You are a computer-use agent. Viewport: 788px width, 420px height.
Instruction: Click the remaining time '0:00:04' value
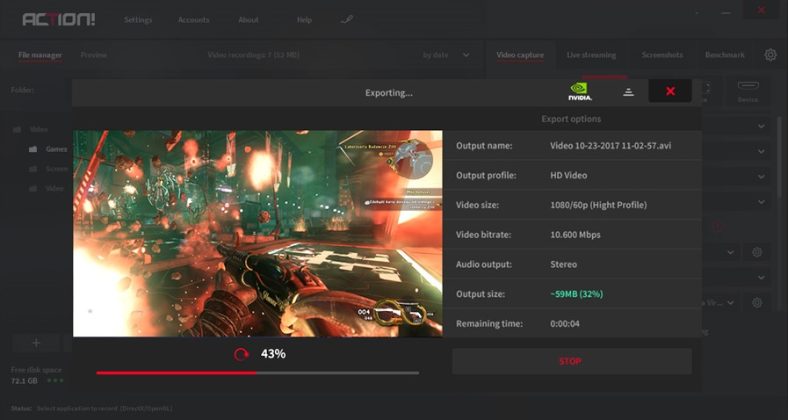tap(565, 324)
